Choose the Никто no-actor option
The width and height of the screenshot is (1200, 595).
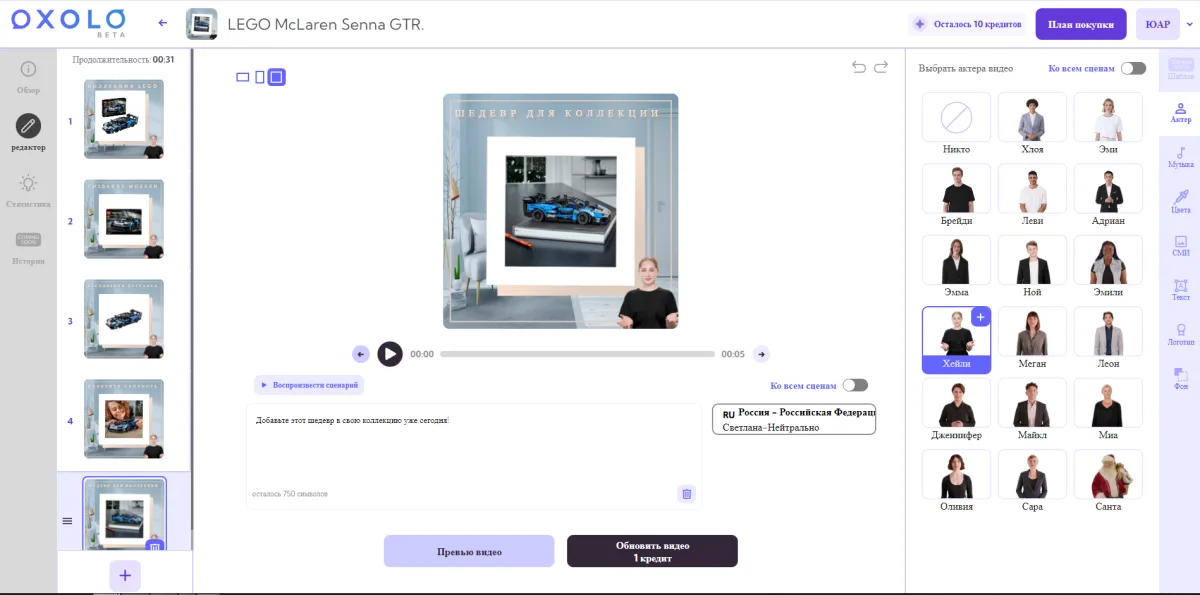tap(956, 125)
